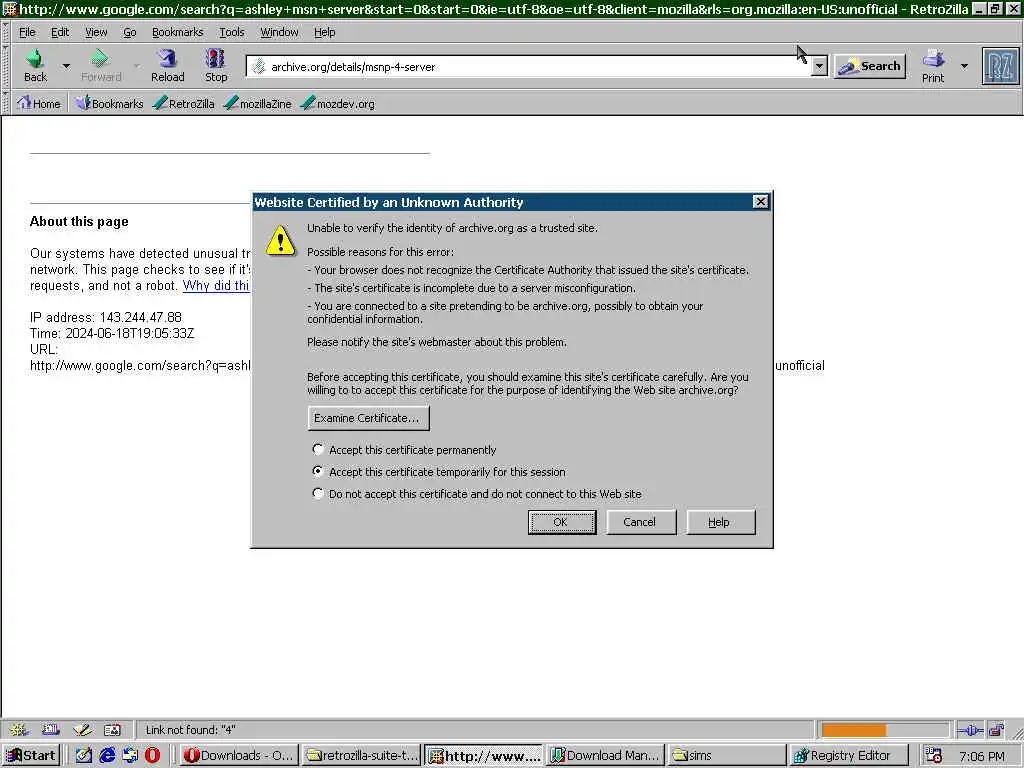Click the 7:06 PM system clock
The height and width of the screenshot is (768, 1024).
[982, 756]
